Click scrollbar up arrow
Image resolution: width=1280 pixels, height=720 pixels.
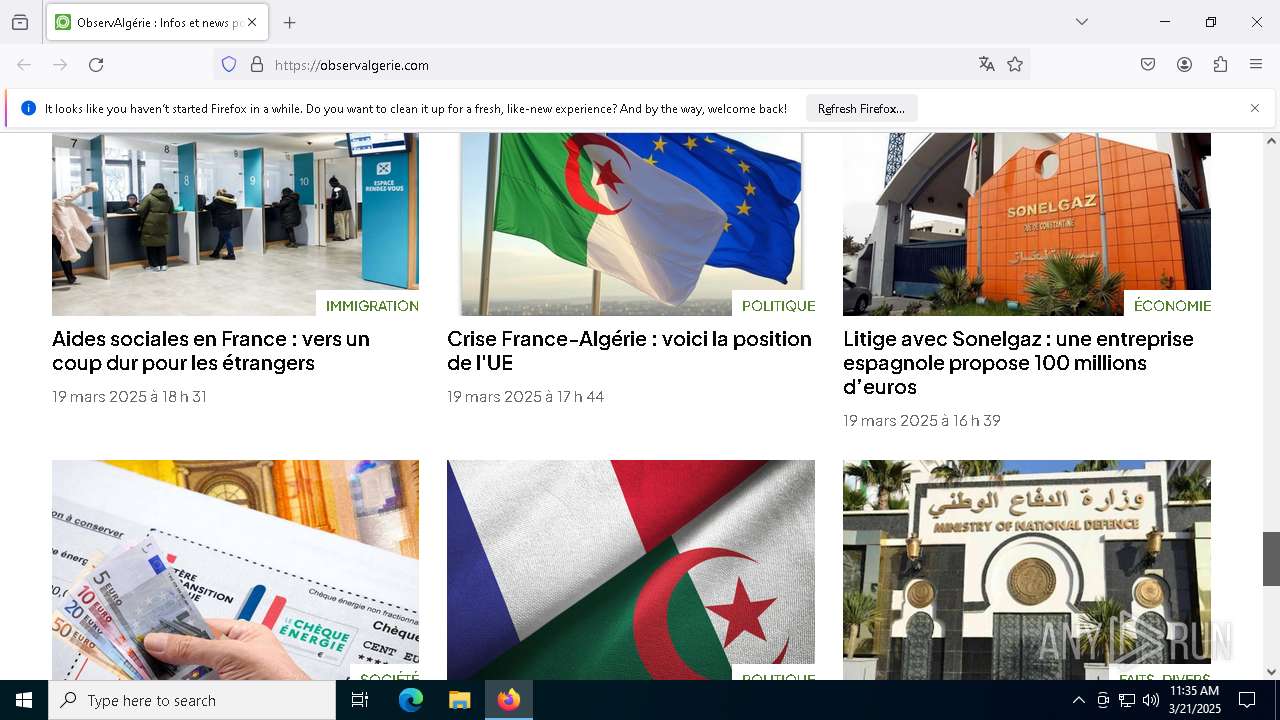point(1271,141)
